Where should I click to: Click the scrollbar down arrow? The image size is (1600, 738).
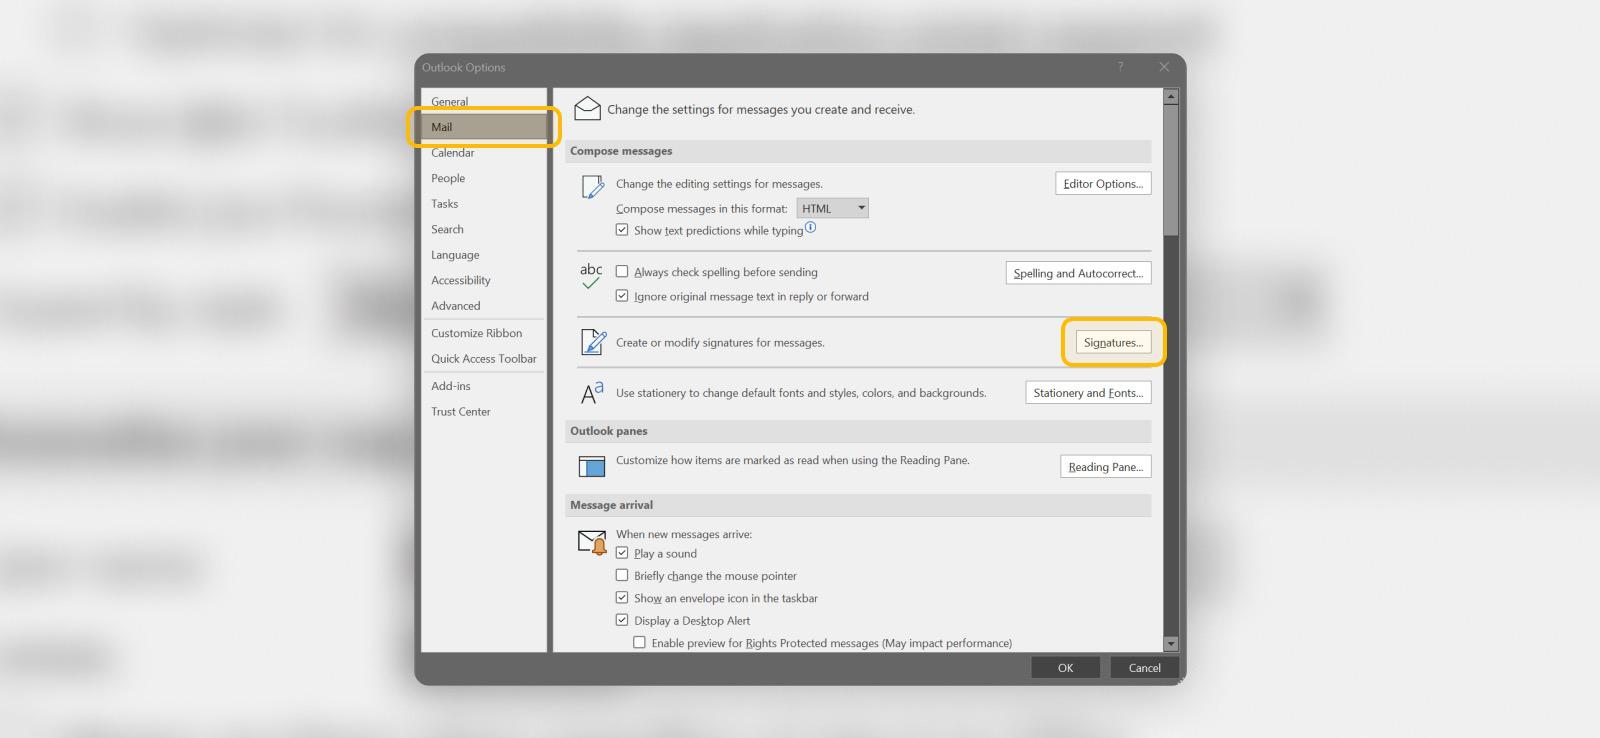[1171, 644]
